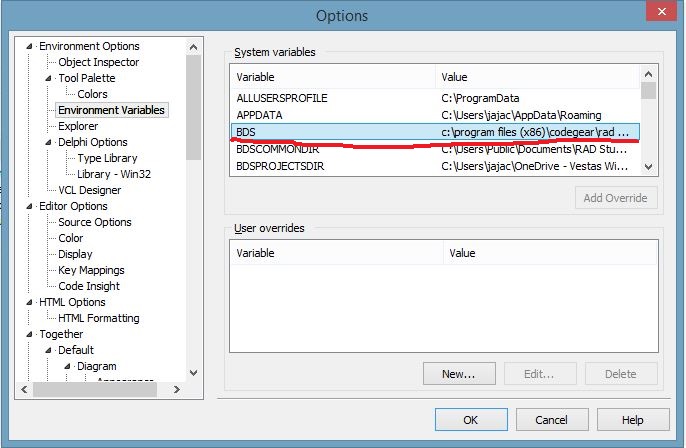The height and width of the screenshot is (448, 686).
Task: Open the Colors page under Tool Palette
Action: click(92, 94)
